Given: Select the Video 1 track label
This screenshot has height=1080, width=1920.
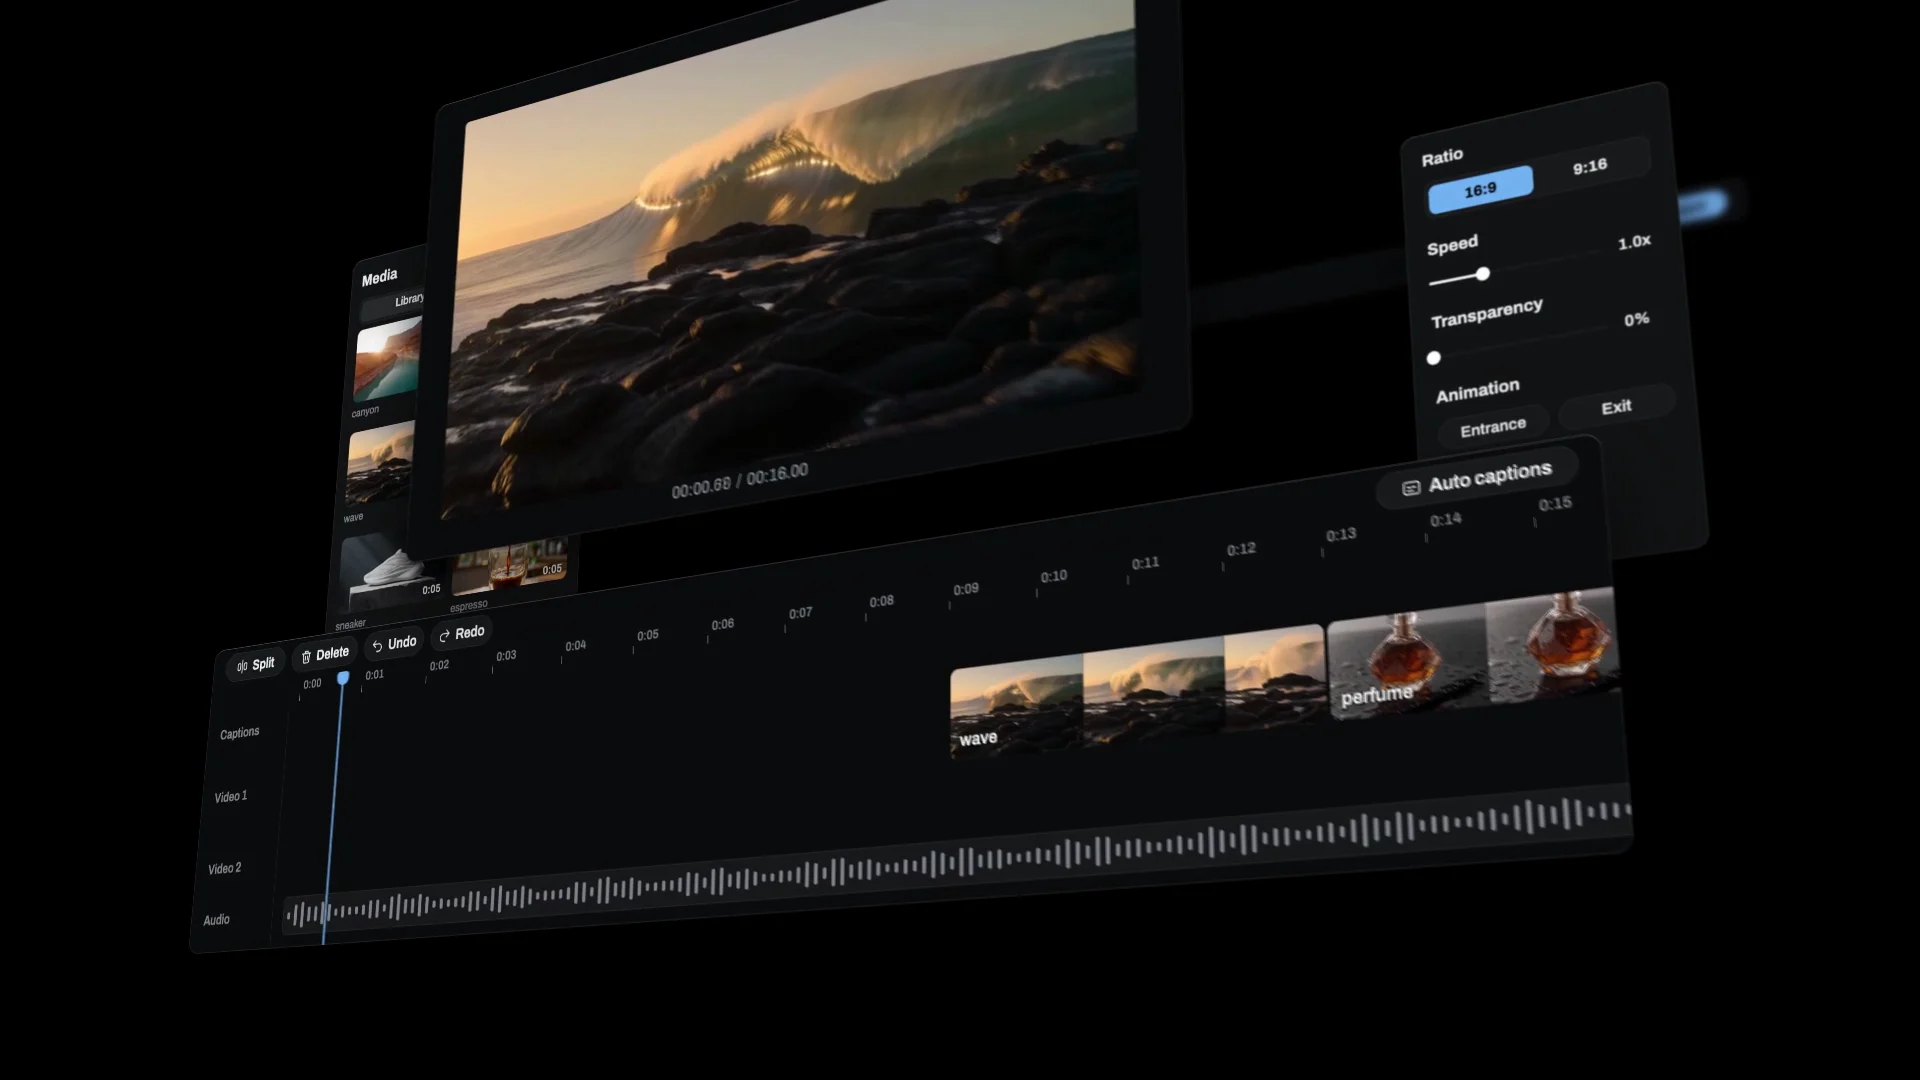Looking at the screenshot, I should (231, 797).
